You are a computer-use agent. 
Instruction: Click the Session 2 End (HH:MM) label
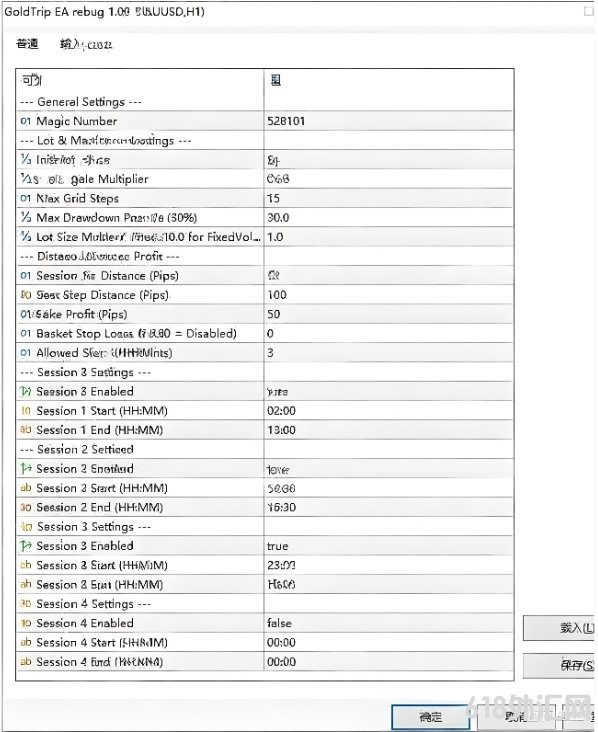click(99, 507)
